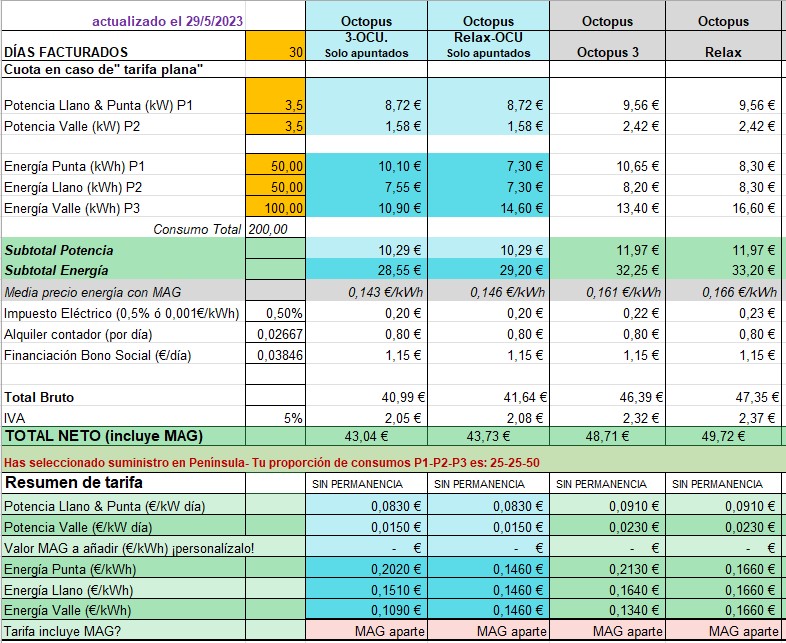Image resolution: width=786 pixels, height=643 pixels.
Task: Select Energía Valle rate 0,1340 € cell
Action: click(x=608, y=609)
